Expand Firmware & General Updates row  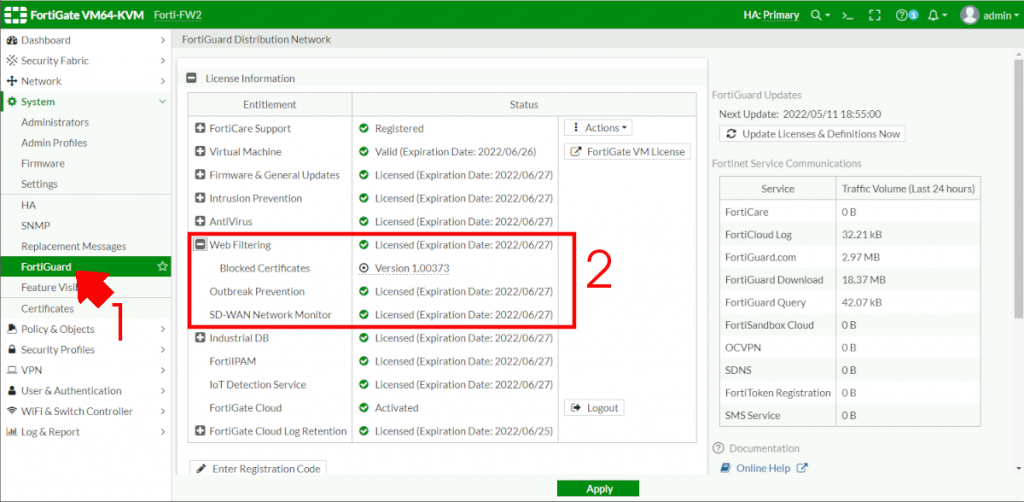click(200, 175)
